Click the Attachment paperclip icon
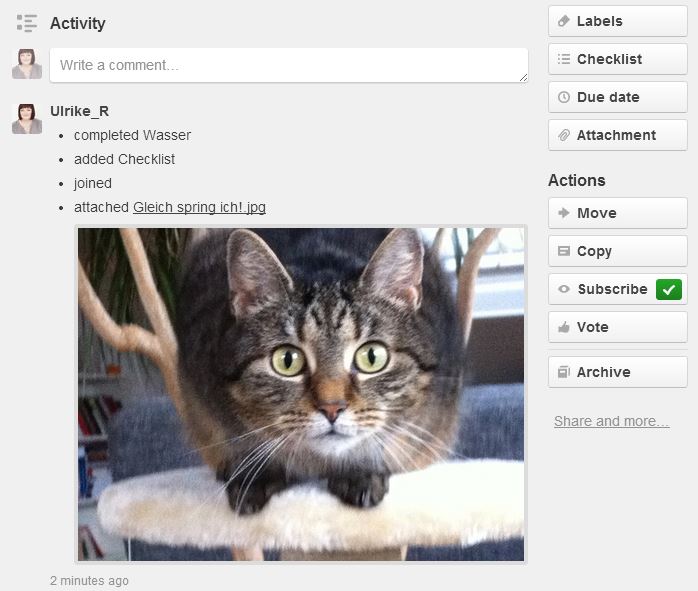This screenshot has width=698, height=591. coord(564,135)
